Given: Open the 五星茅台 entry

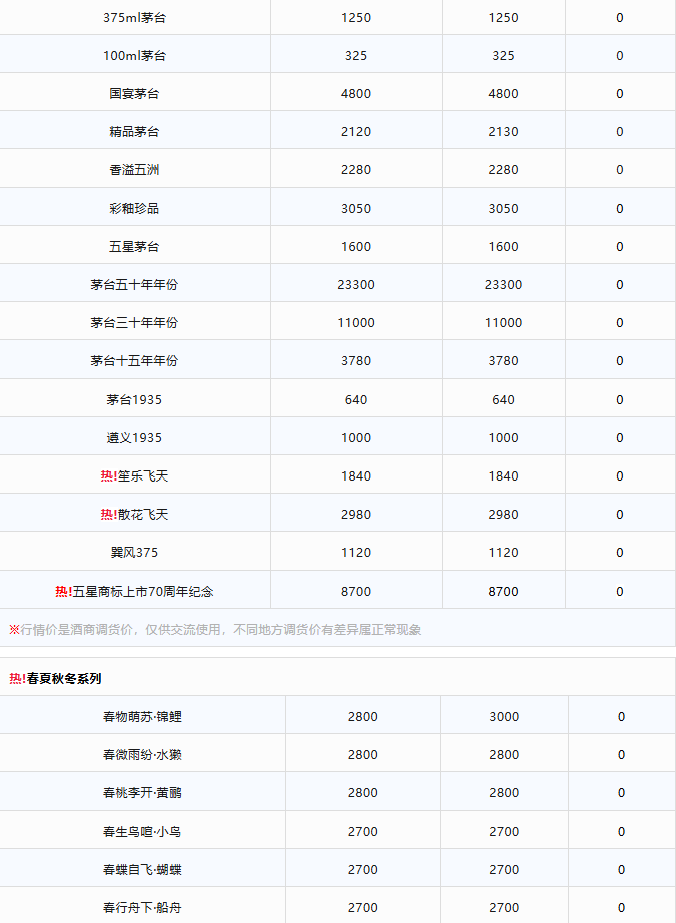Looking at the screenshot, I should point(134,247).
